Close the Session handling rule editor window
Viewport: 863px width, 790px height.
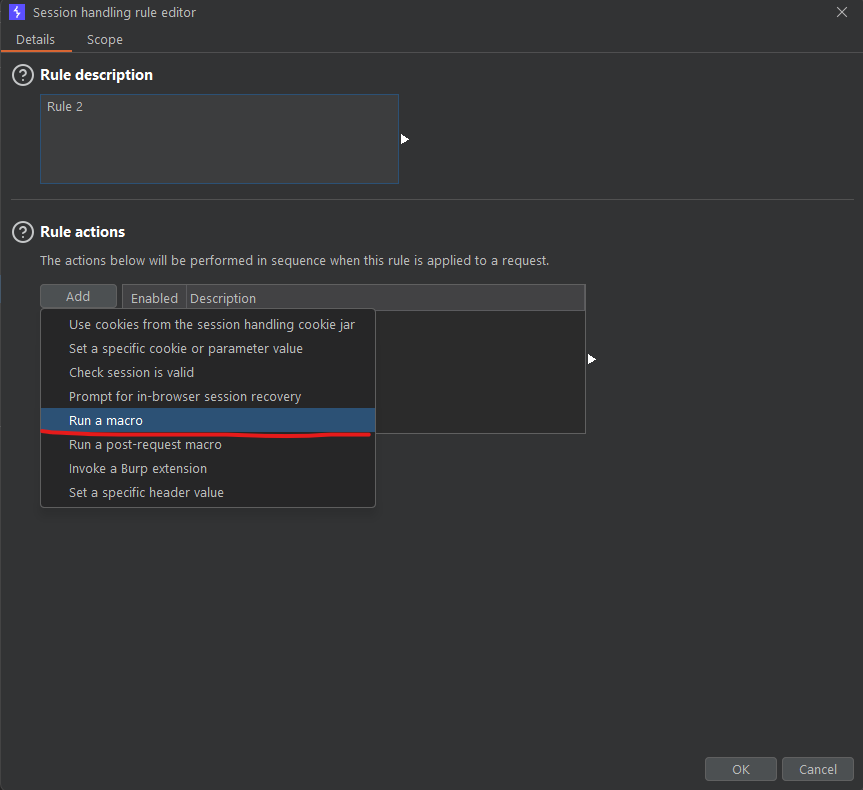pyautogui.click(x=841, y=12)
